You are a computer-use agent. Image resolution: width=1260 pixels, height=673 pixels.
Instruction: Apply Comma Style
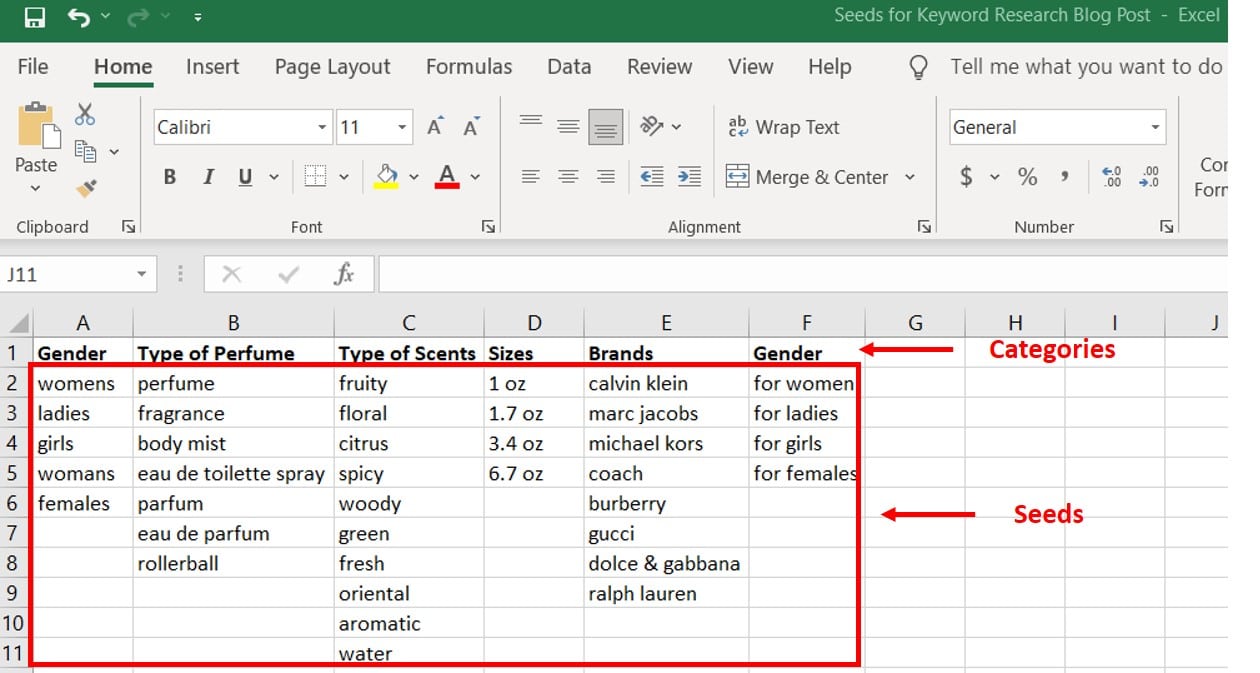(x=1065, y=177)
